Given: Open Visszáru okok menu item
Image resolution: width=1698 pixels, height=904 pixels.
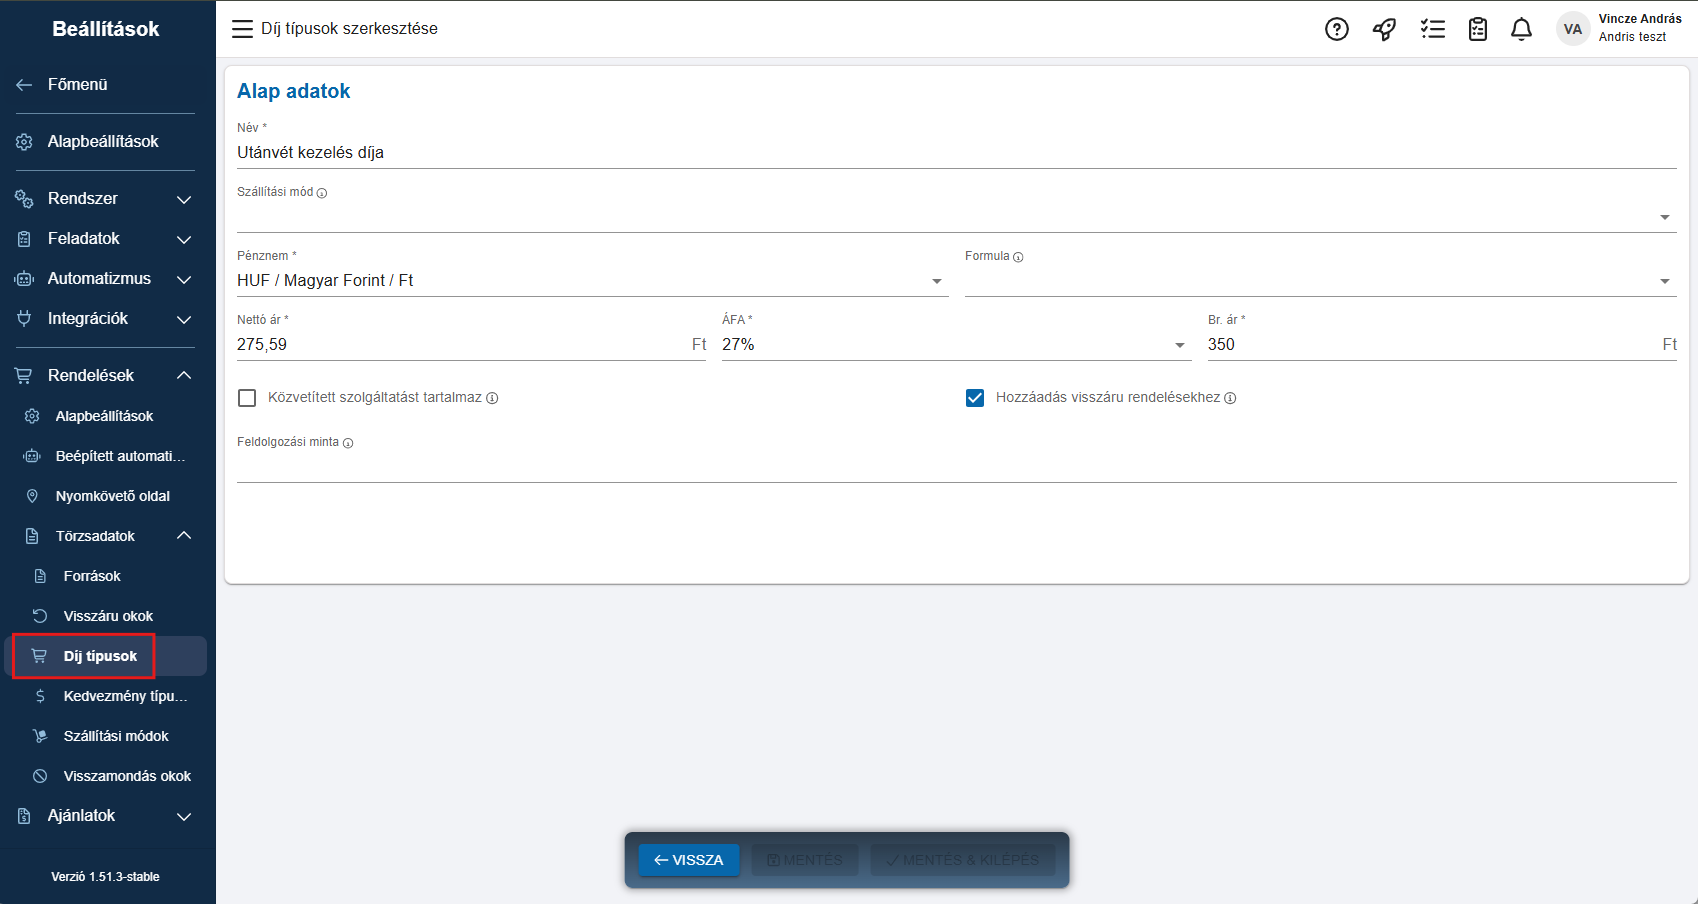Looking at the screenshot, I should [108, 616].
